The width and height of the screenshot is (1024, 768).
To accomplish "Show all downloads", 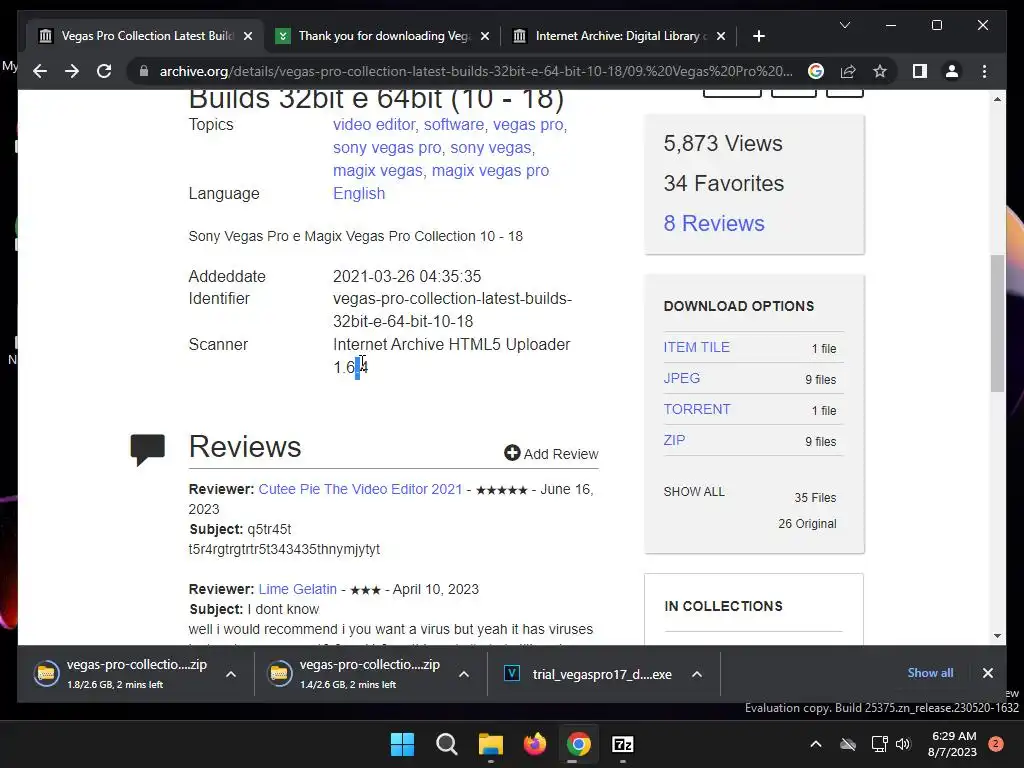I will 930,673.
